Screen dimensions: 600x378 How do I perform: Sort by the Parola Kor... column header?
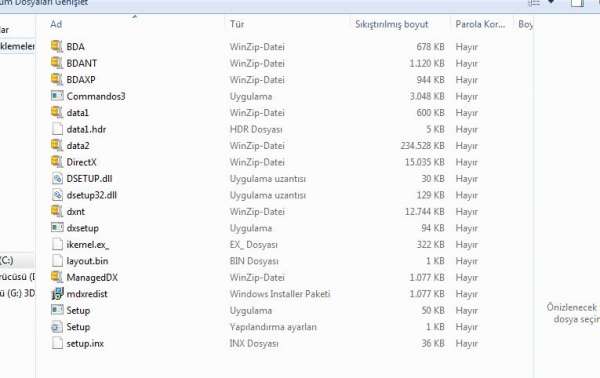coord(480,24)
